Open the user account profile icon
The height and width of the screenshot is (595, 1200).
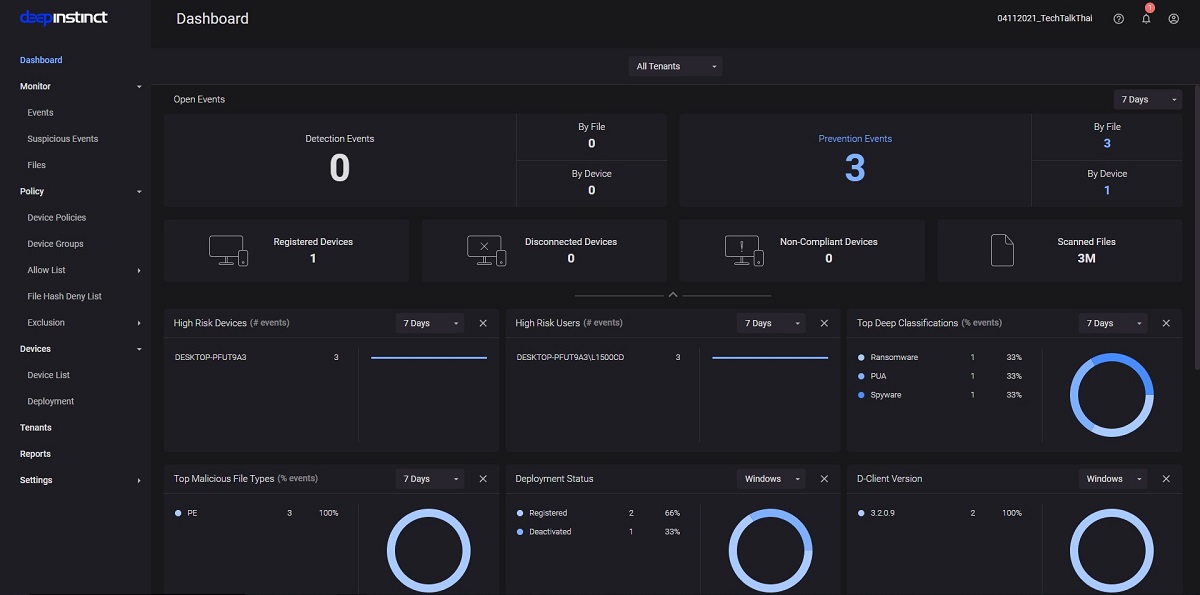(x=1174, y=19)
